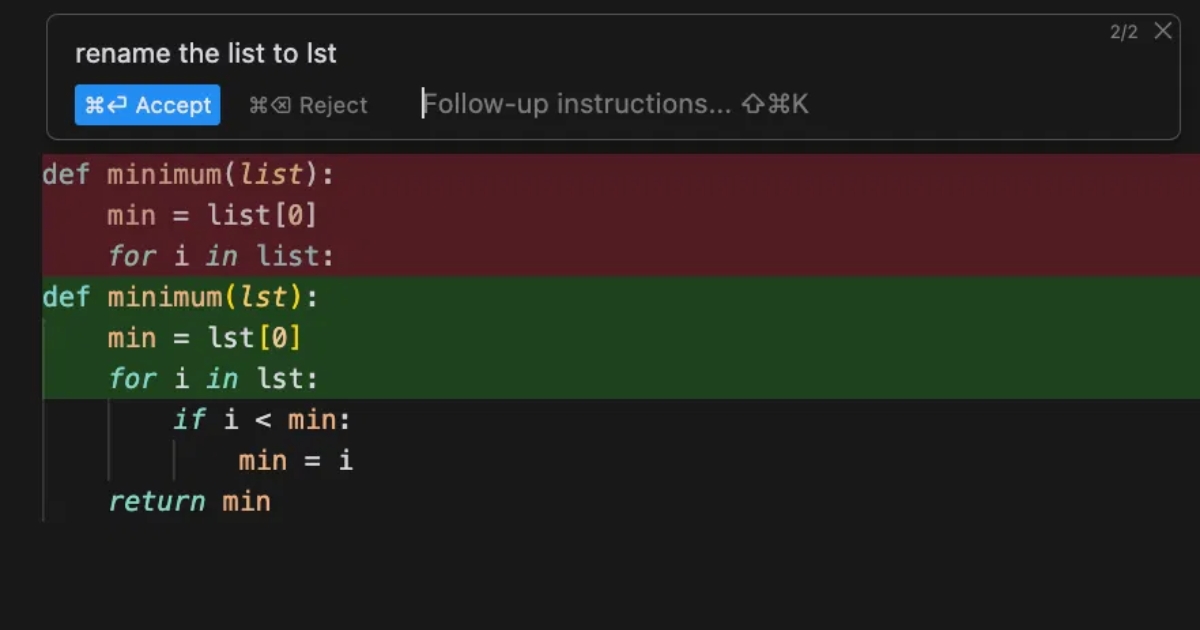The width and height of the screenshot is (1200, 630).
Task: Click the added line 'min = lst[0]'
Action: [x=204, y=338]
